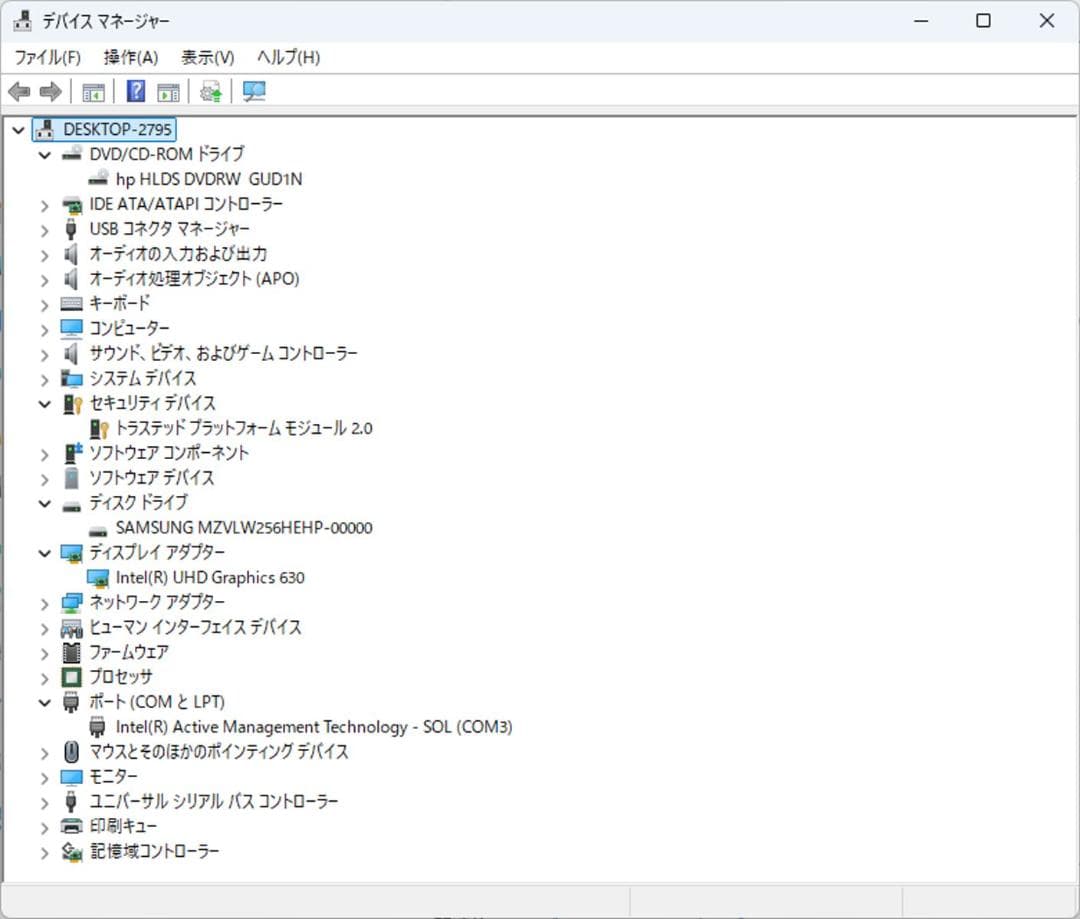Toggle the console tree panel icon
1080x919 pixels.
coord(93,91)
